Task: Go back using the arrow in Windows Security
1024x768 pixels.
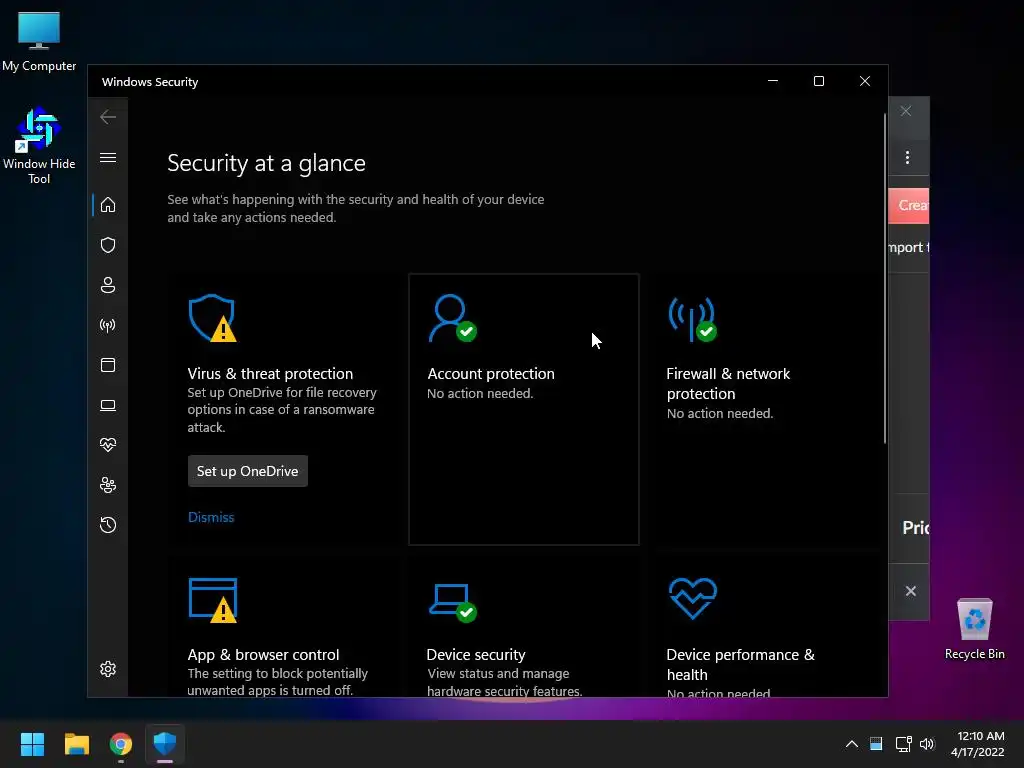Action: click(108, 117)
